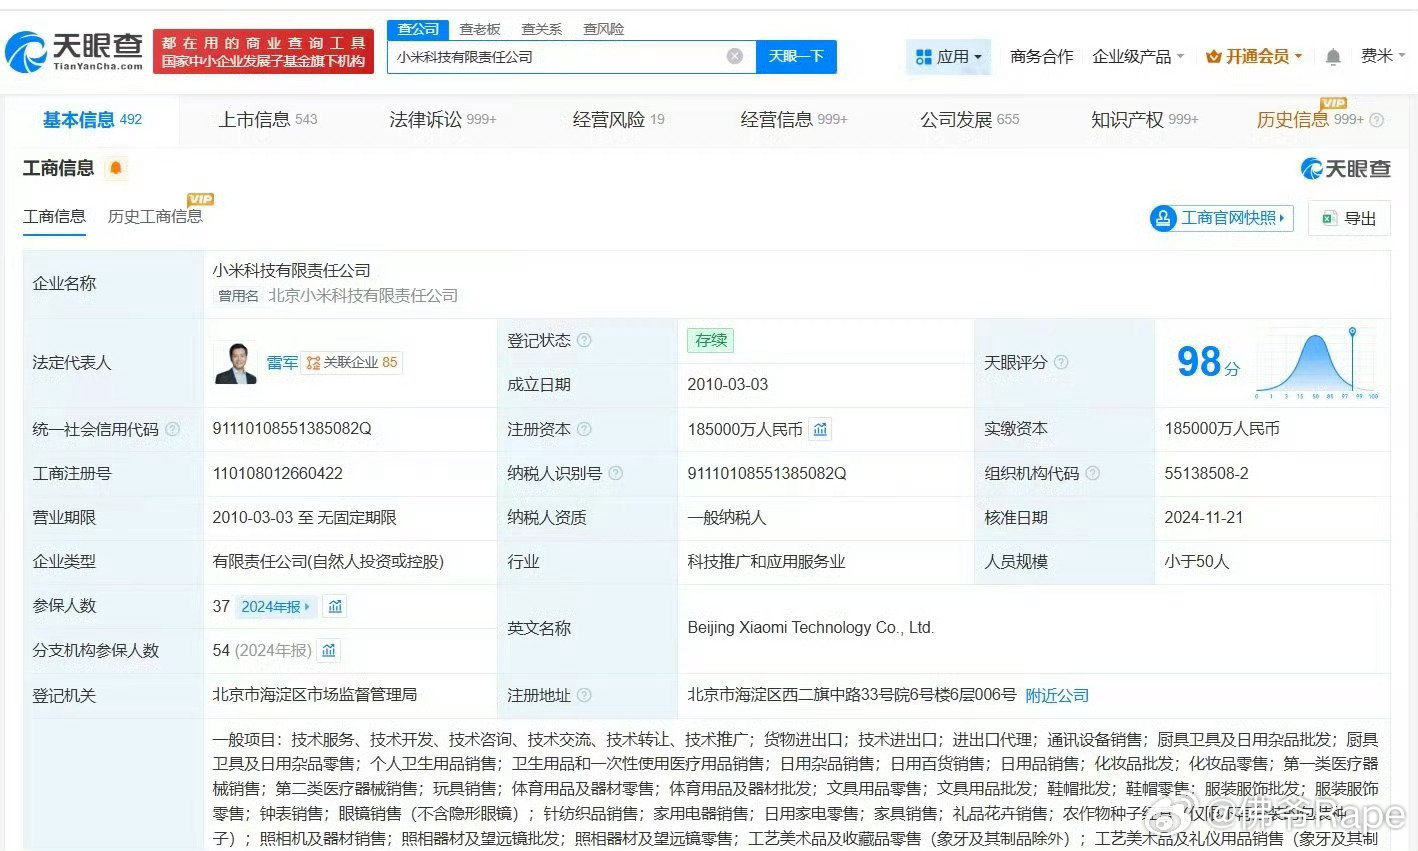Click the 导出 export button
The image size is (1418, 851).
(x=1349, y=218)
